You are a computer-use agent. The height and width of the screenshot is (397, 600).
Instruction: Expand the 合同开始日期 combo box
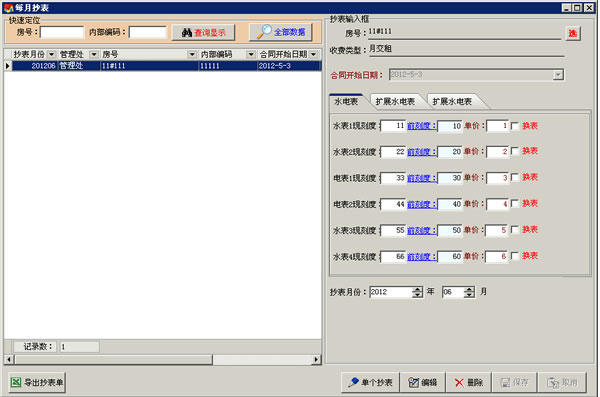(x=558, y=75)
